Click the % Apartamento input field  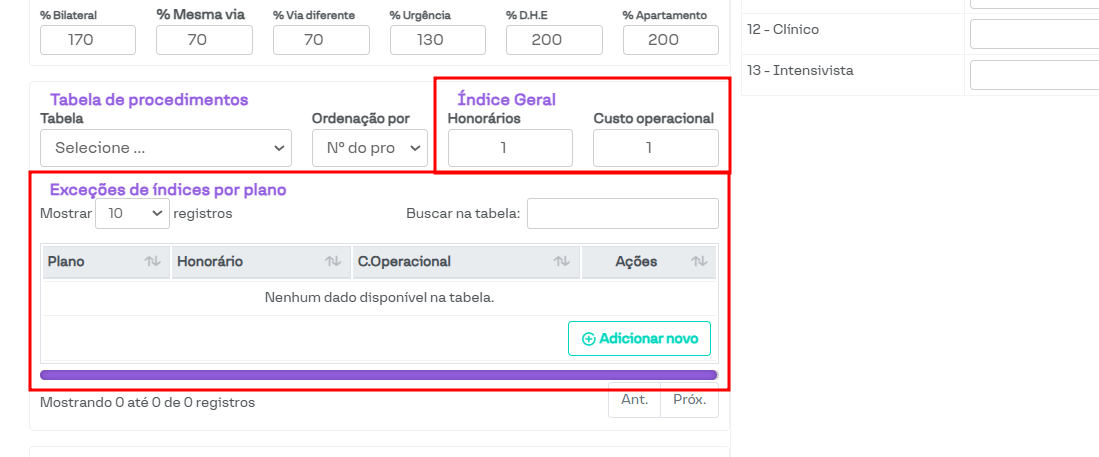pyautogui.click(x=670, y=40)
